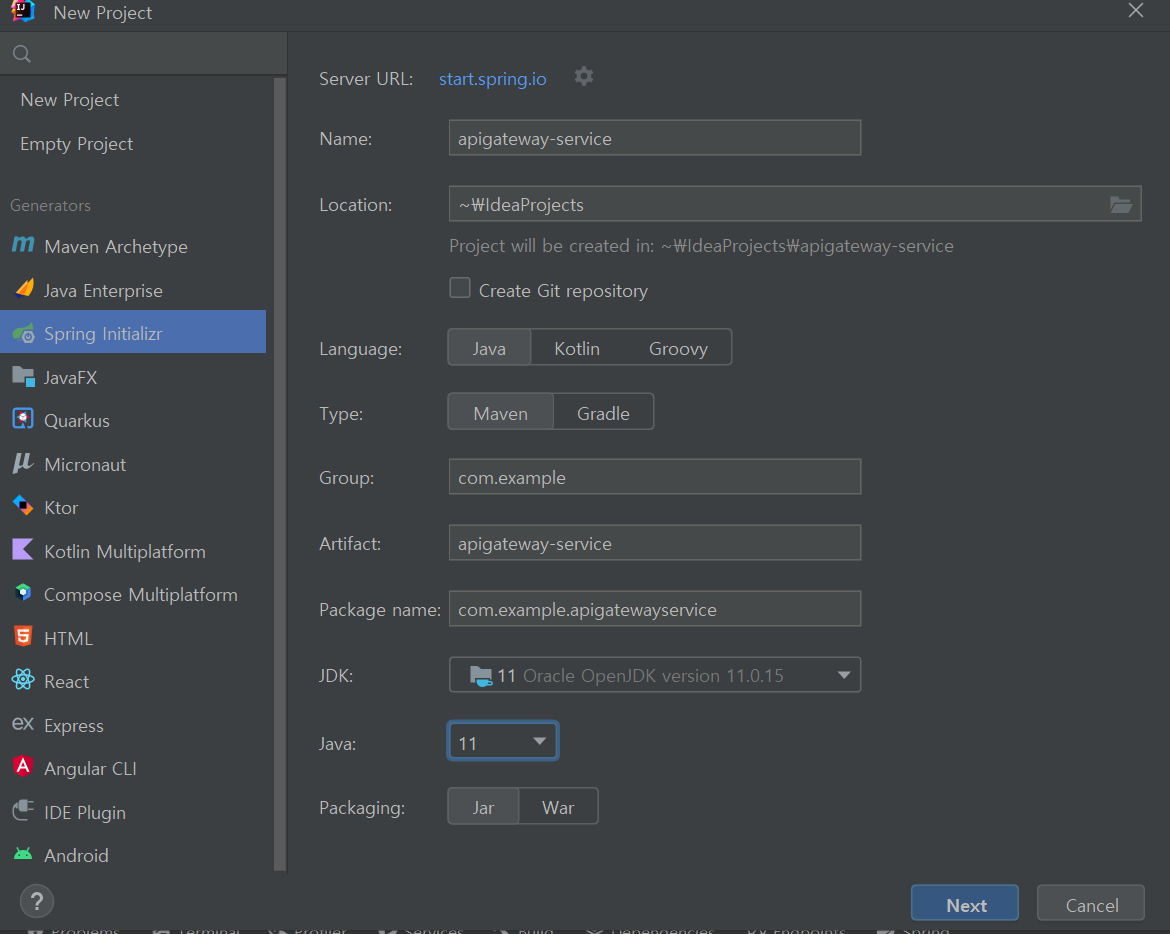Select the Express generator label
Image resolution: width=1170 pixels, height=934 pixels.
(74, 726)
